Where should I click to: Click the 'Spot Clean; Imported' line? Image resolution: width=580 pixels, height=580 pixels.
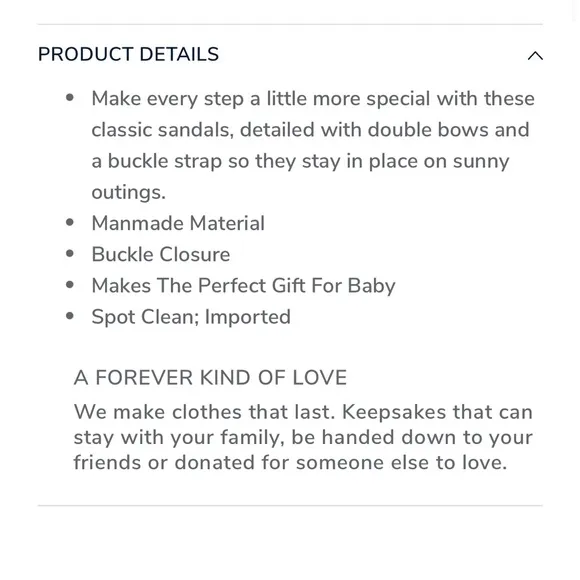(x=191, y=317)
